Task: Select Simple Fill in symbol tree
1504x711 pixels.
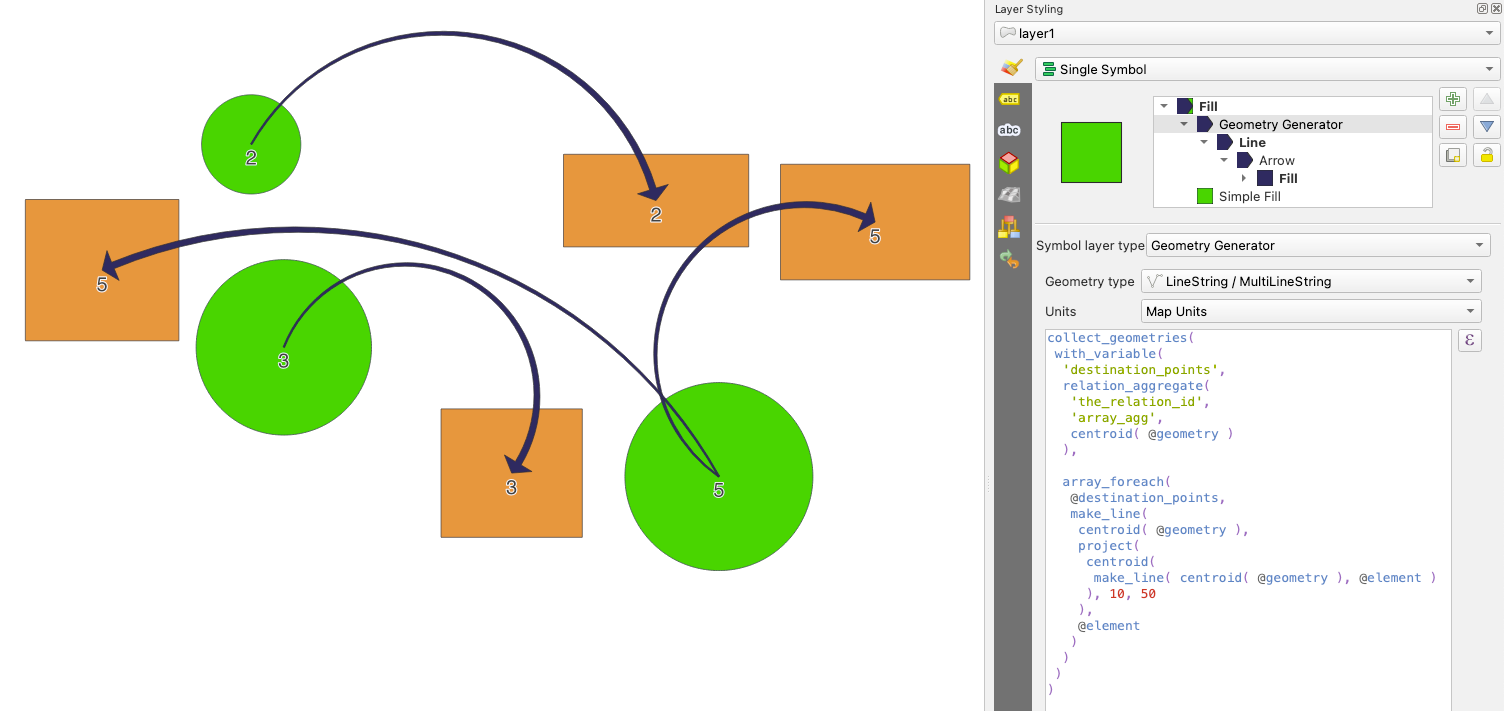Action: point(1249,197)
